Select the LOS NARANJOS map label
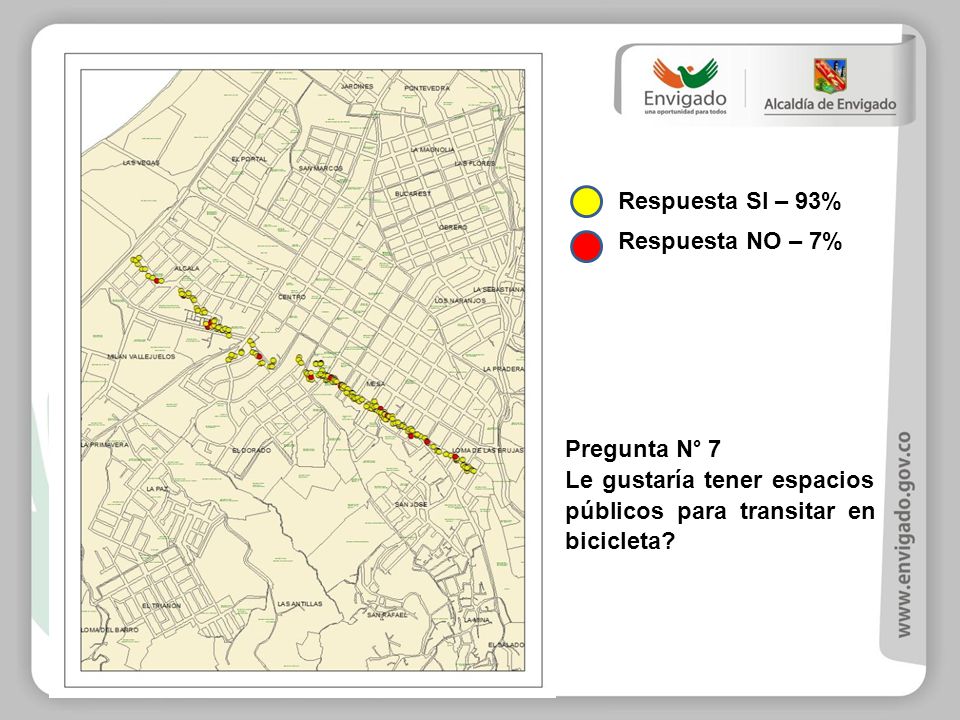 click(460, 301)
